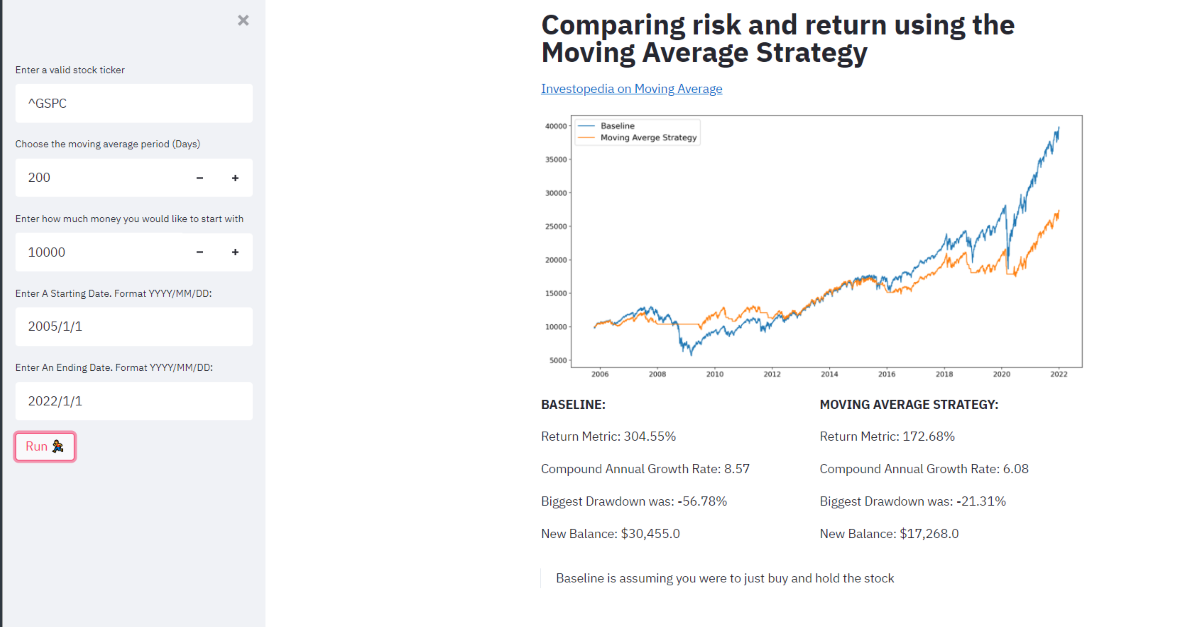Edit the ending date field
This screenshot has width=1200, height=627.
133,401
